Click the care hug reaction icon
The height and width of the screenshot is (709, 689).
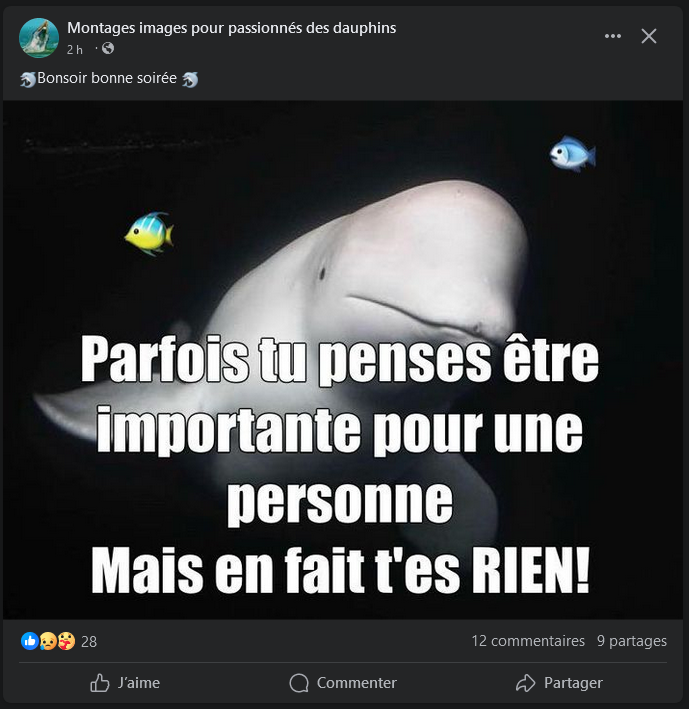pyautogui.click(x=66, y=641)
